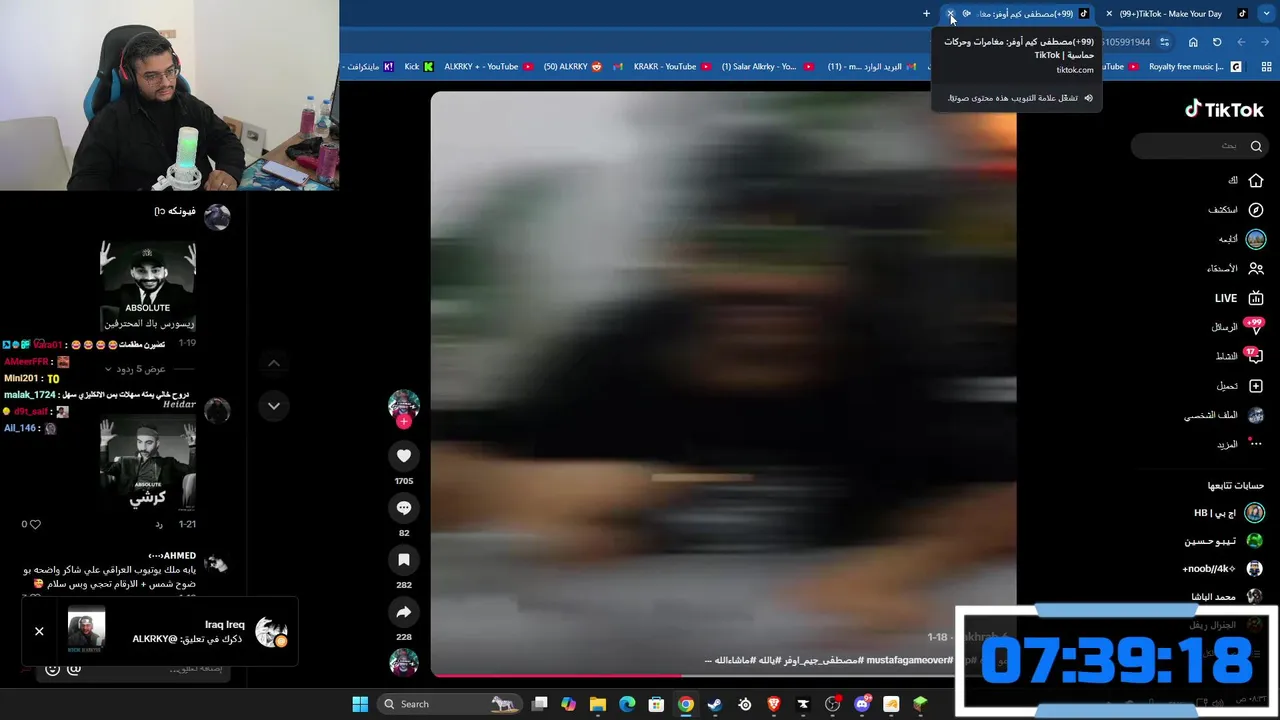Open the tab search dropdown arrow

1266,14
